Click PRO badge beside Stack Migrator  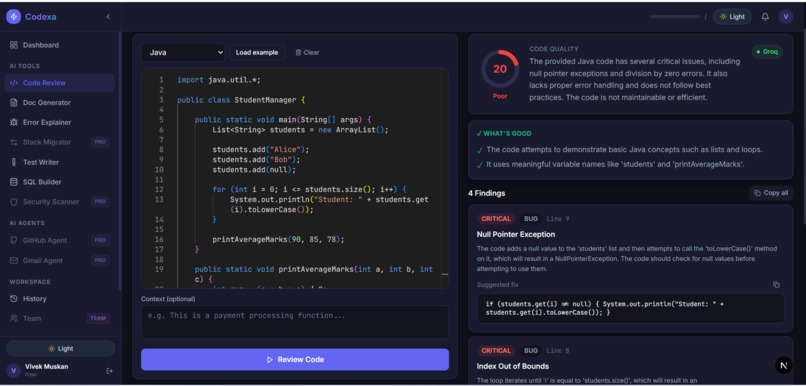pos(101,142)
